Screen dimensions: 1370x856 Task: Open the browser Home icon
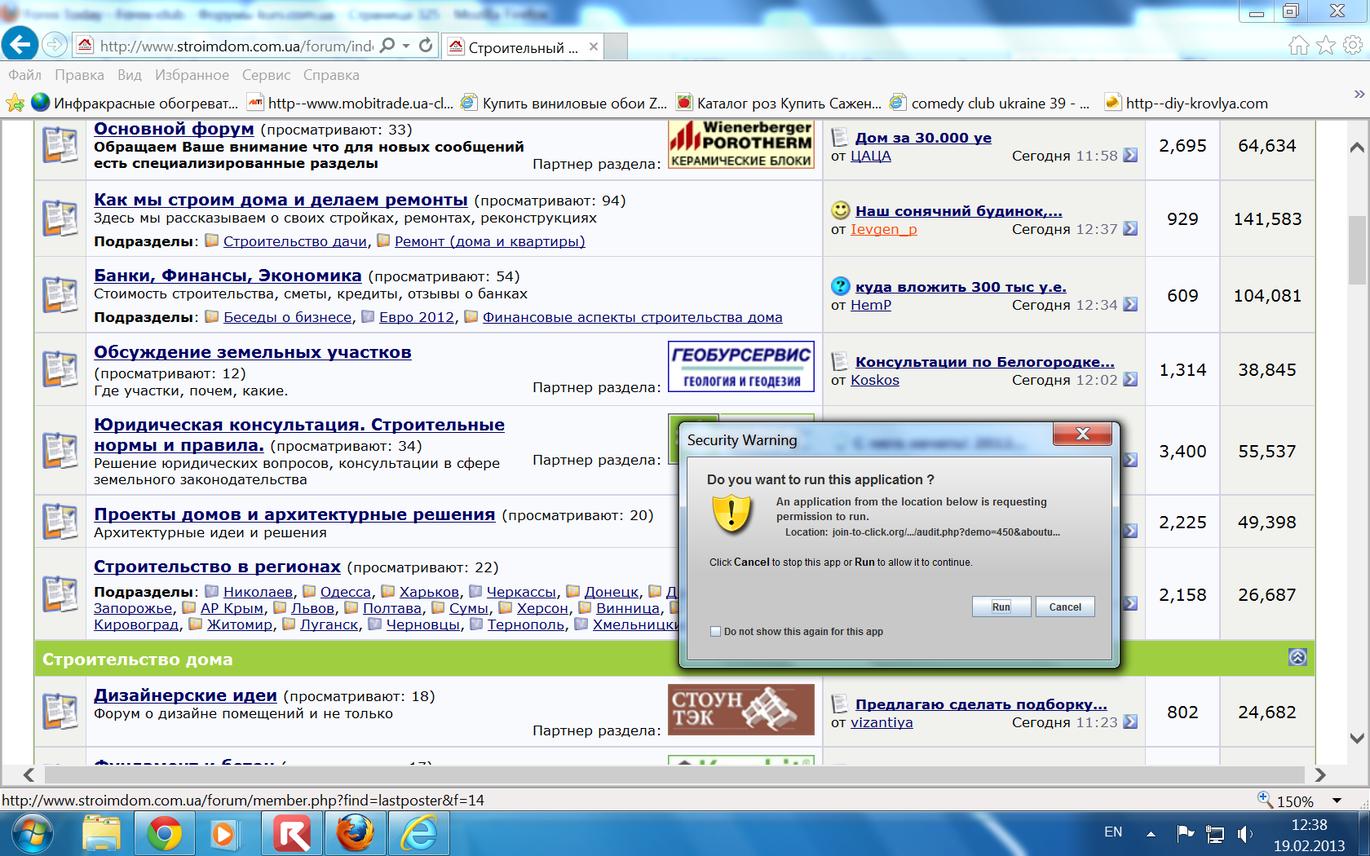(1299, 45)
